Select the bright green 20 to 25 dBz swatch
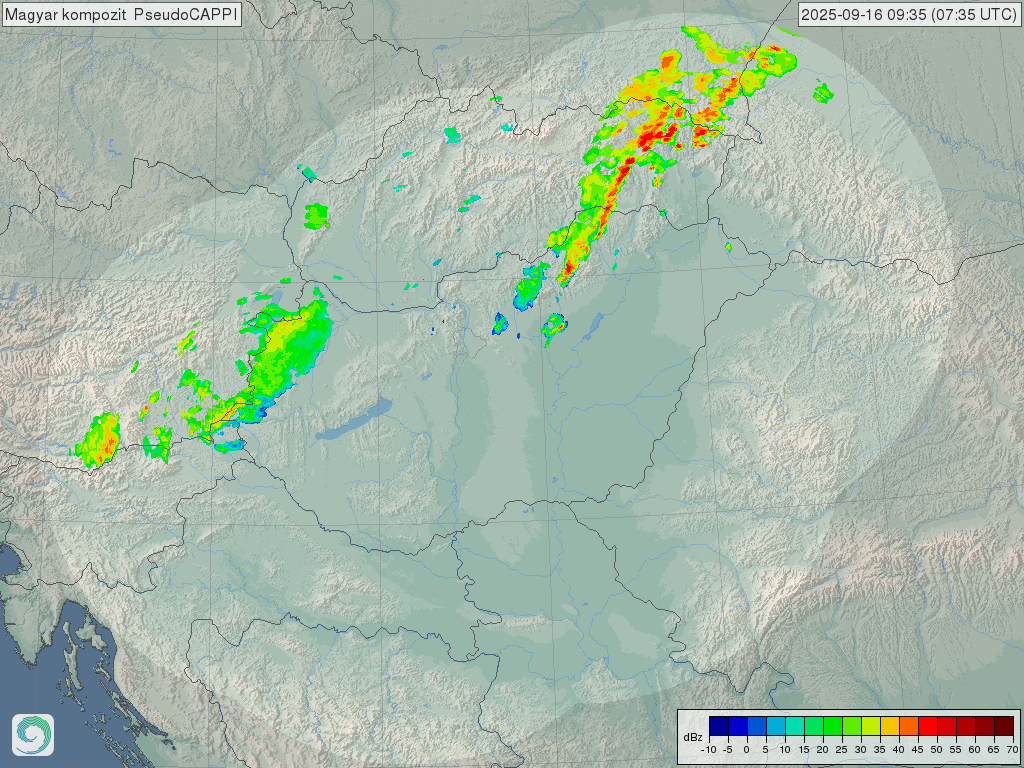The image size is (1024, 768). pos(833,726)
